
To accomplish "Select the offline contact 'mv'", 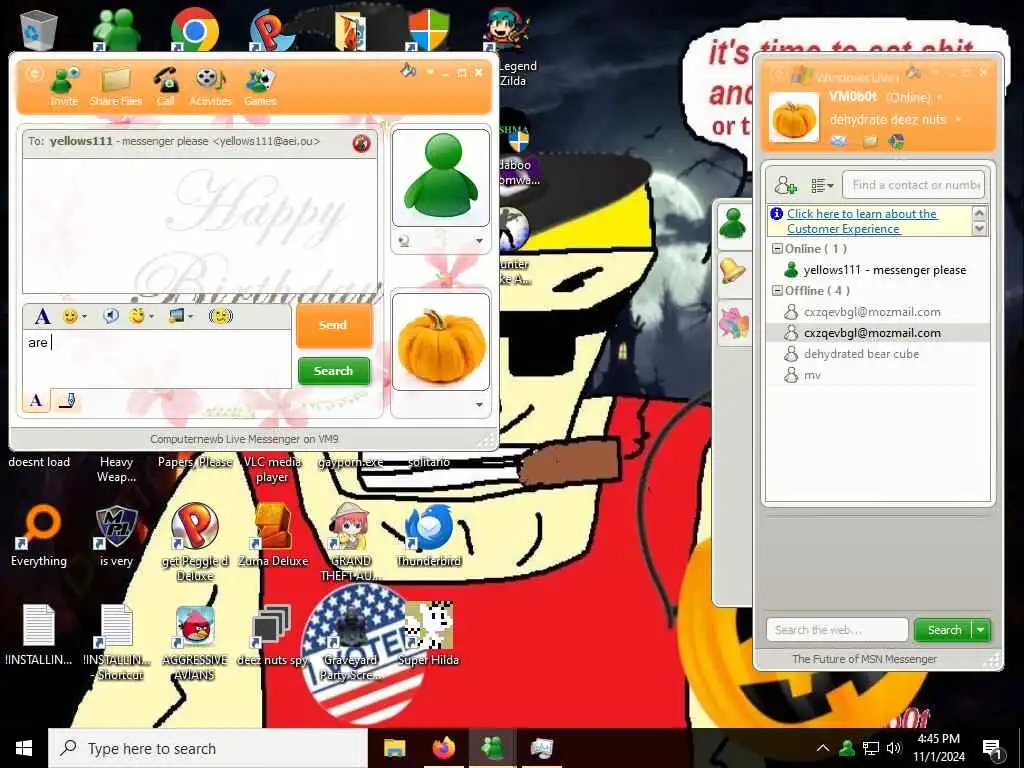I will (x=876, y=375).
